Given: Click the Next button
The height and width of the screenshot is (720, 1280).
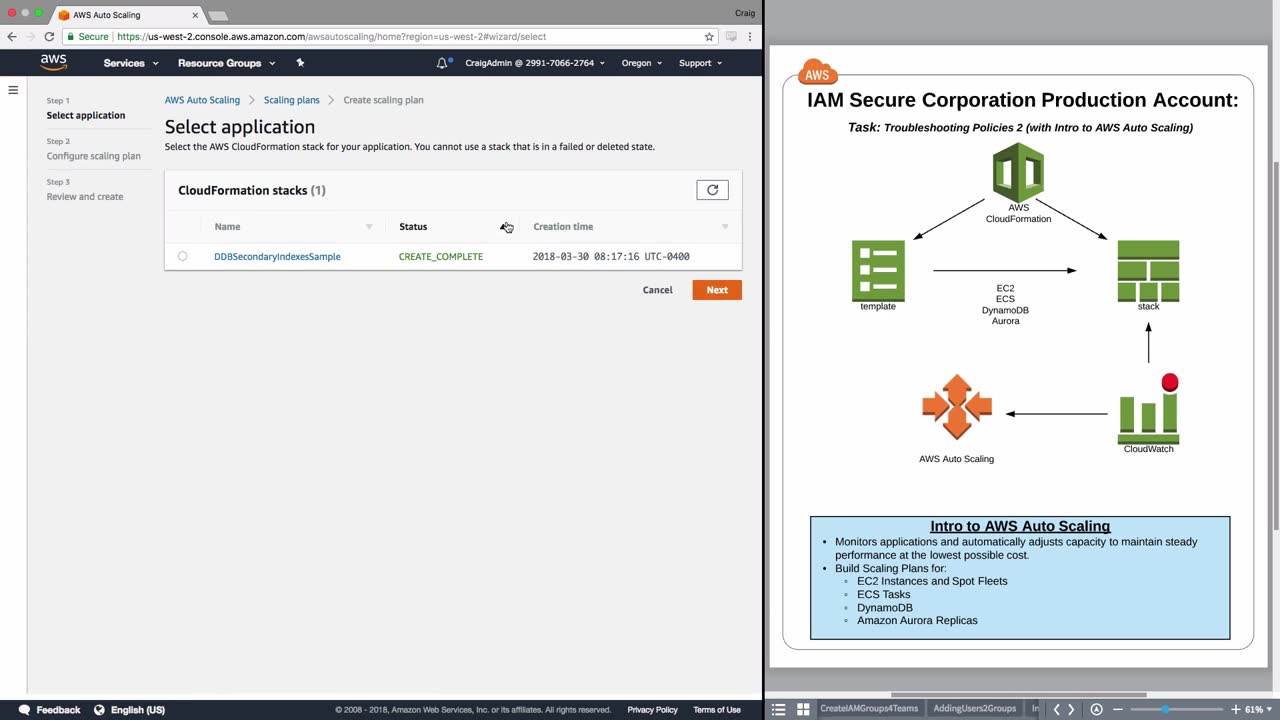Looking at the screenshot, I should tap(717, 290).
